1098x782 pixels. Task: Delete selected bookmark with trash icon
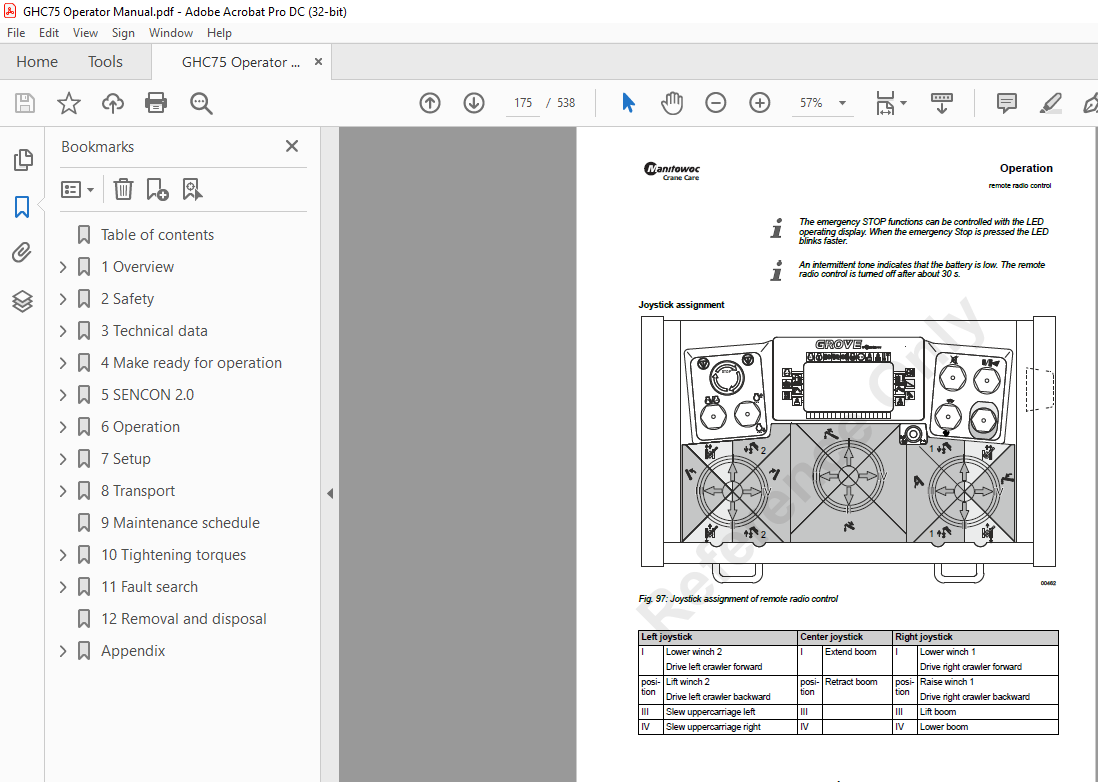coord(123,189)
